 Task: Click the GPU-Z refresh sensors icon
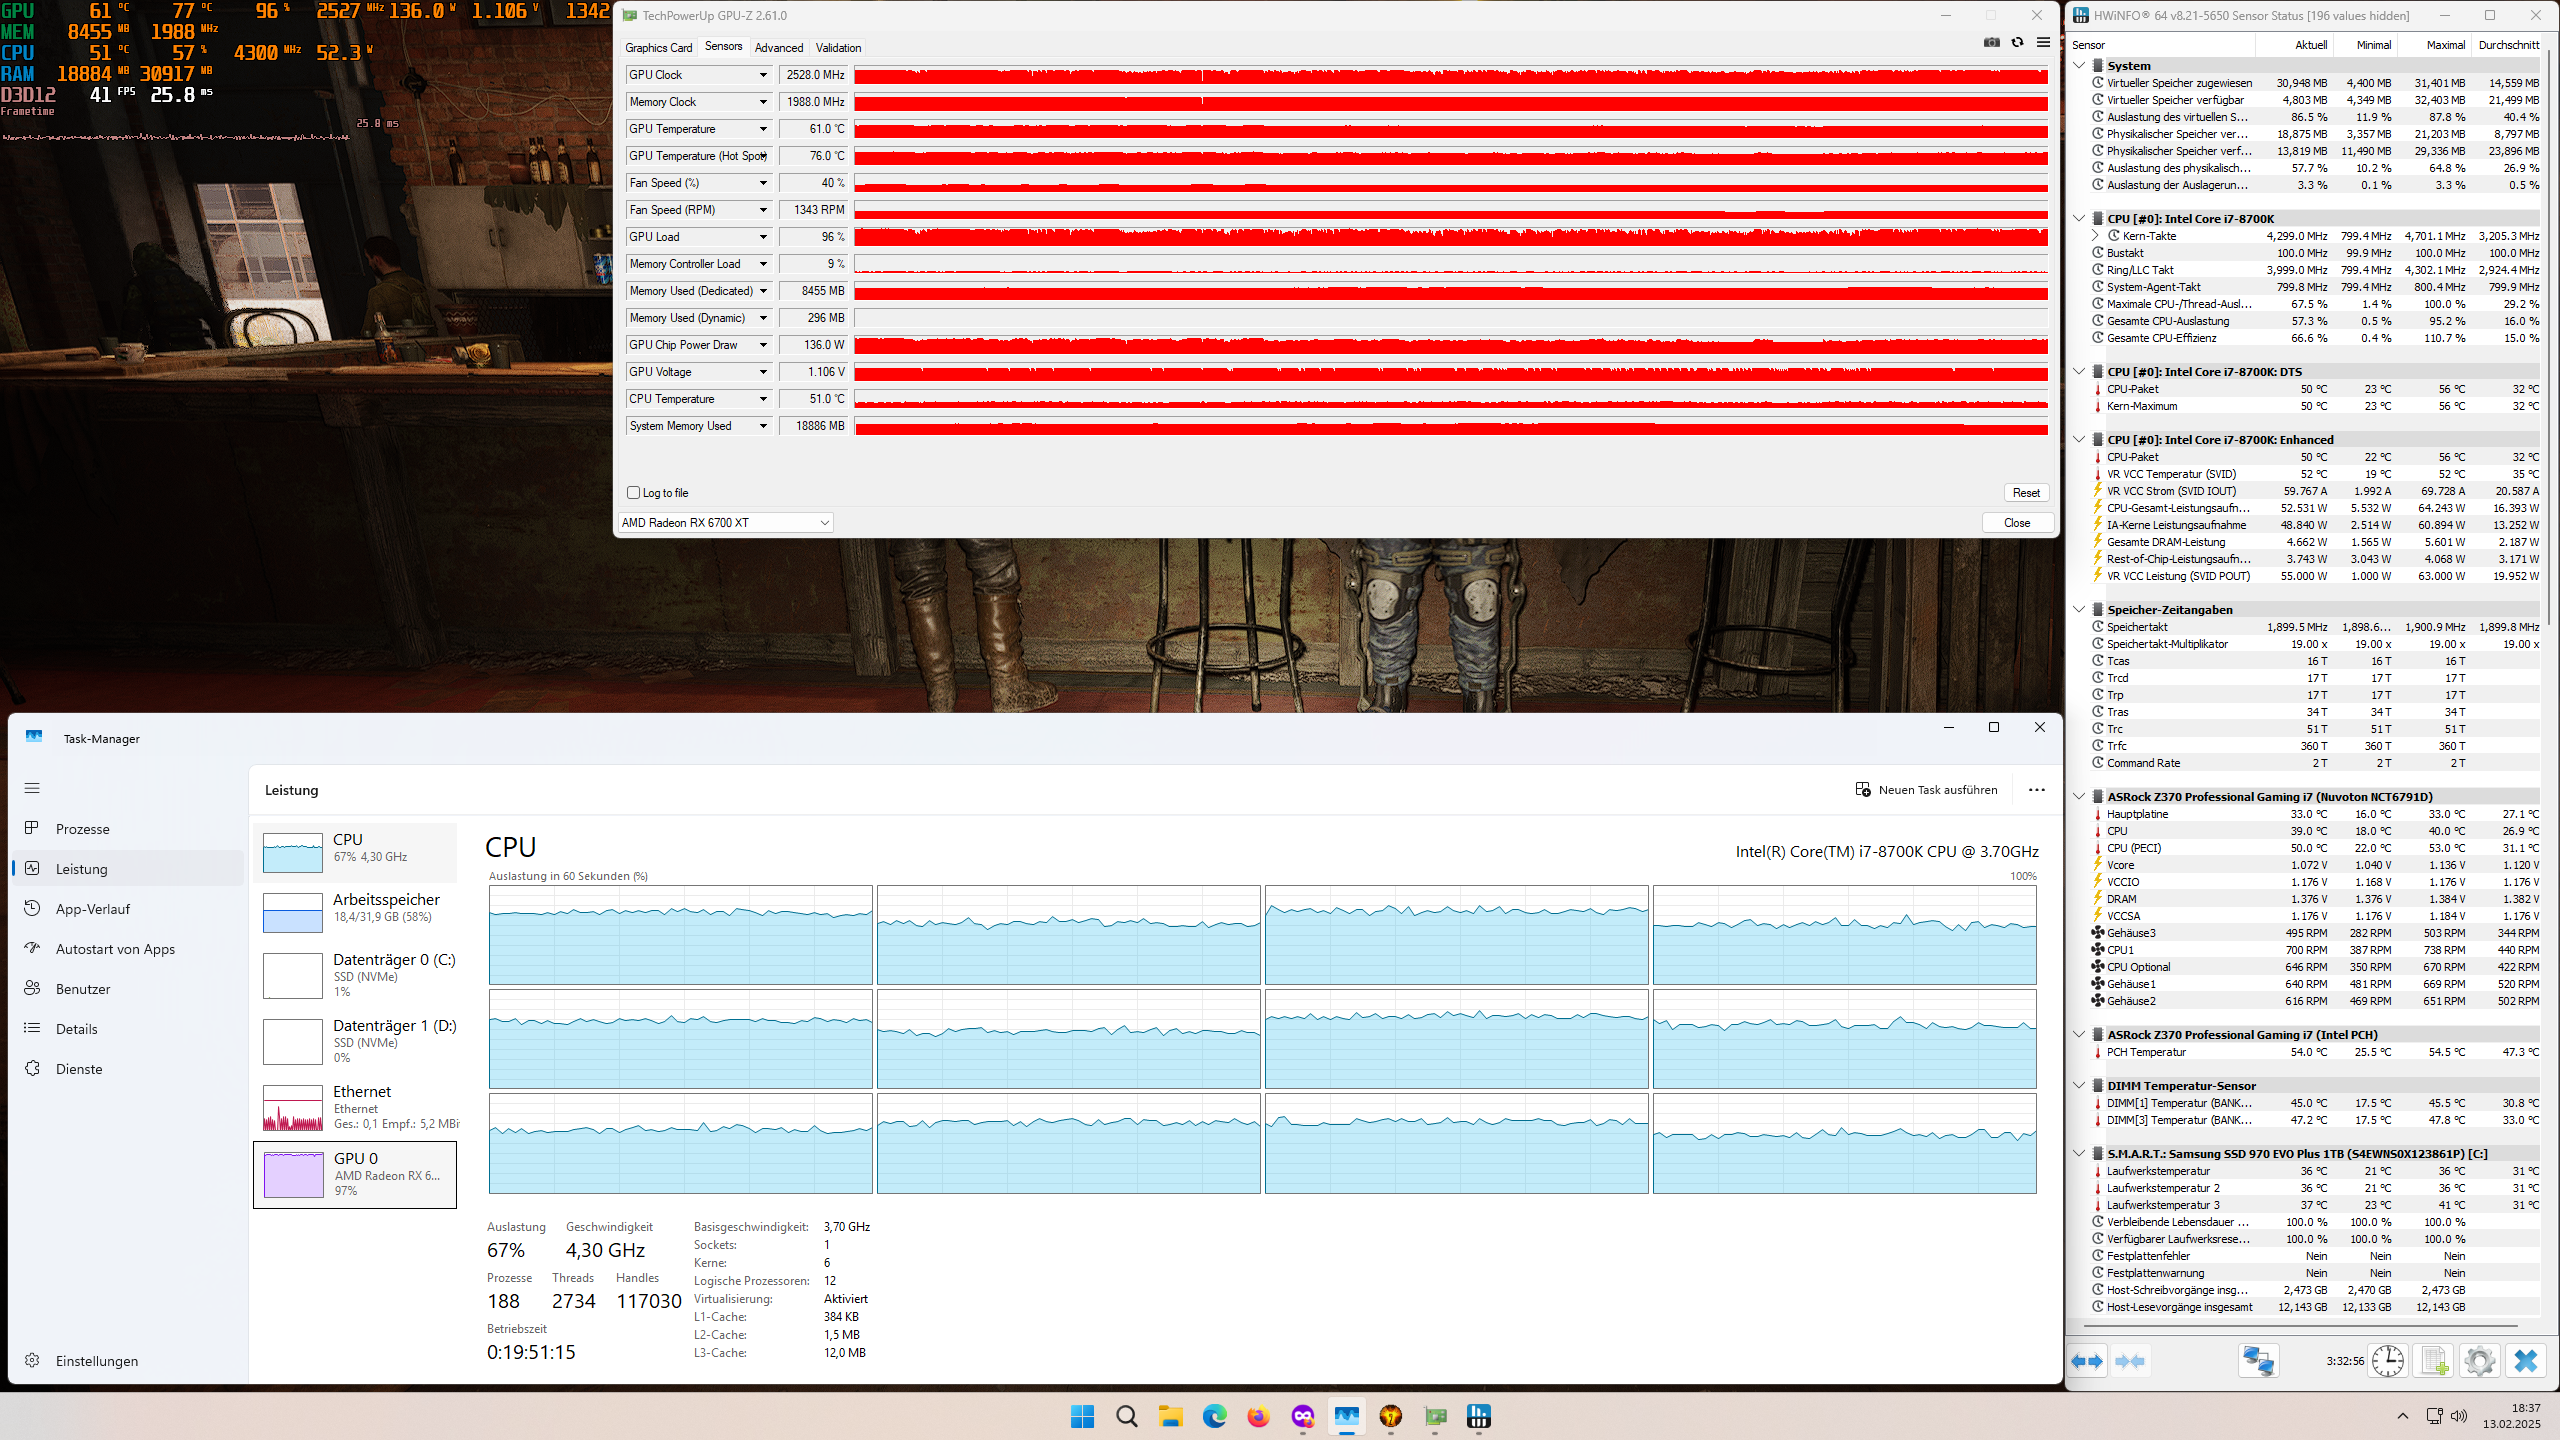(x=2017, y=42)
